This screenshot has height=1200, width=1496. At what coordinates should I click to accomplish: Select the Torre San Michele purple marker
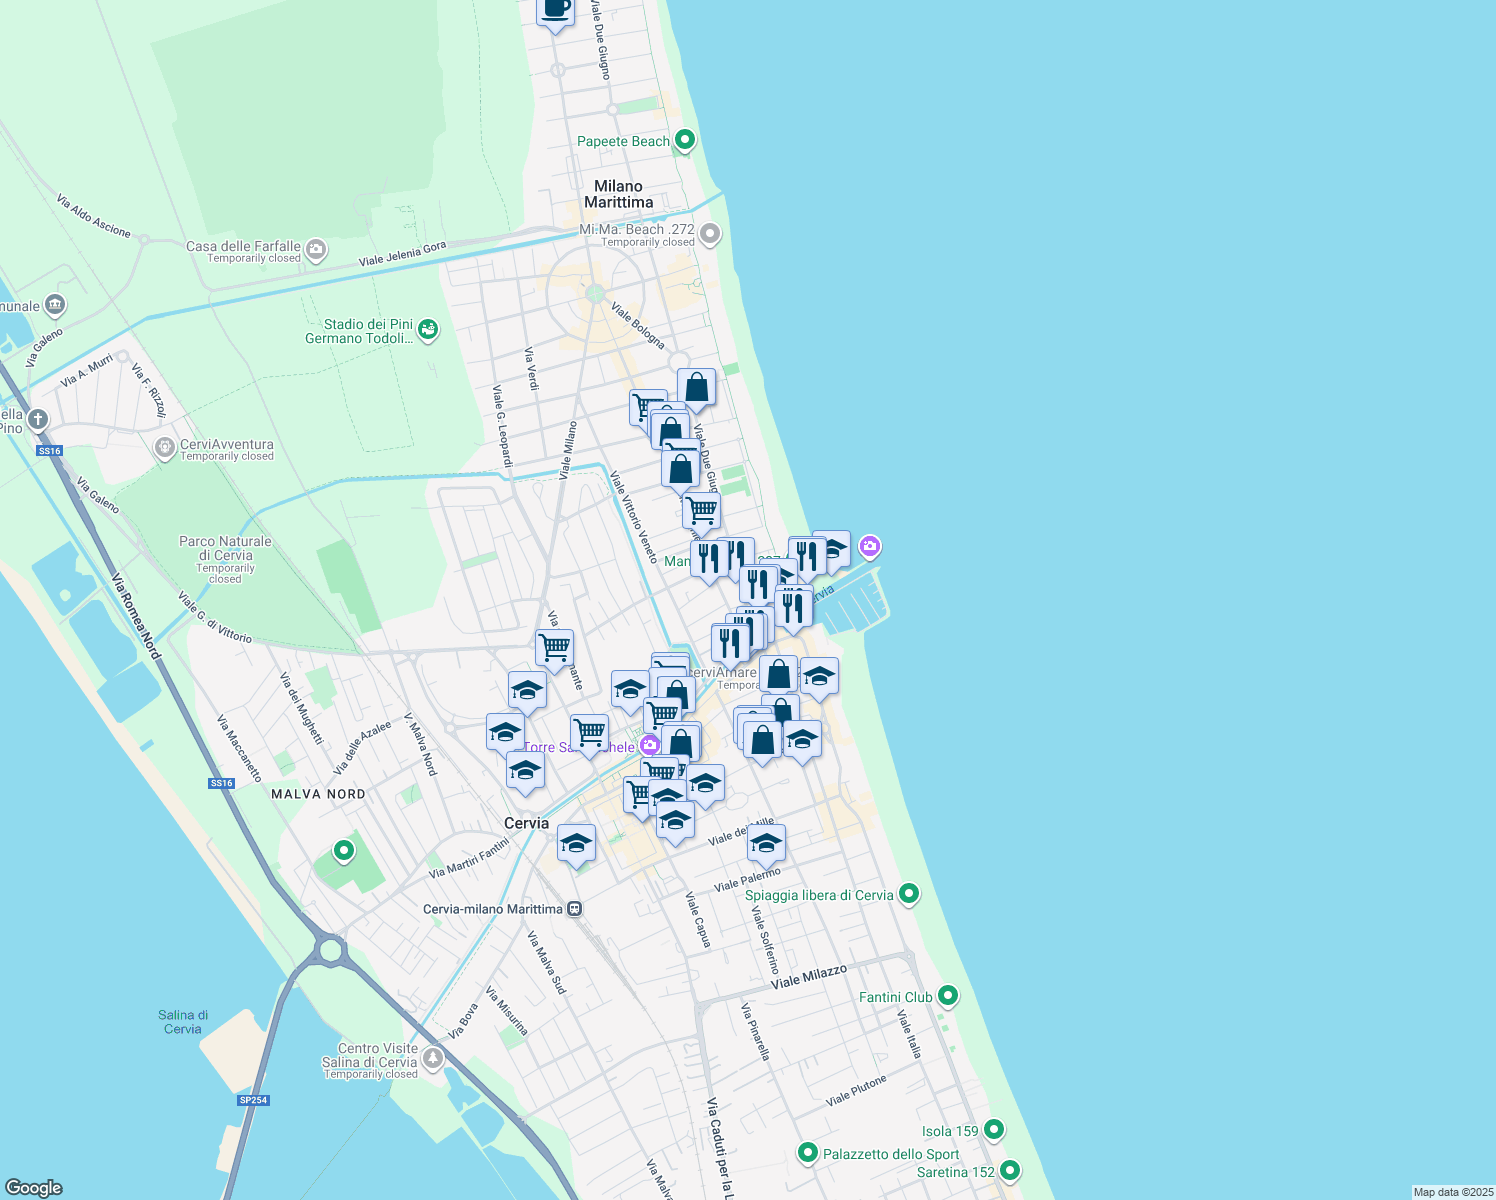(651, 745)
